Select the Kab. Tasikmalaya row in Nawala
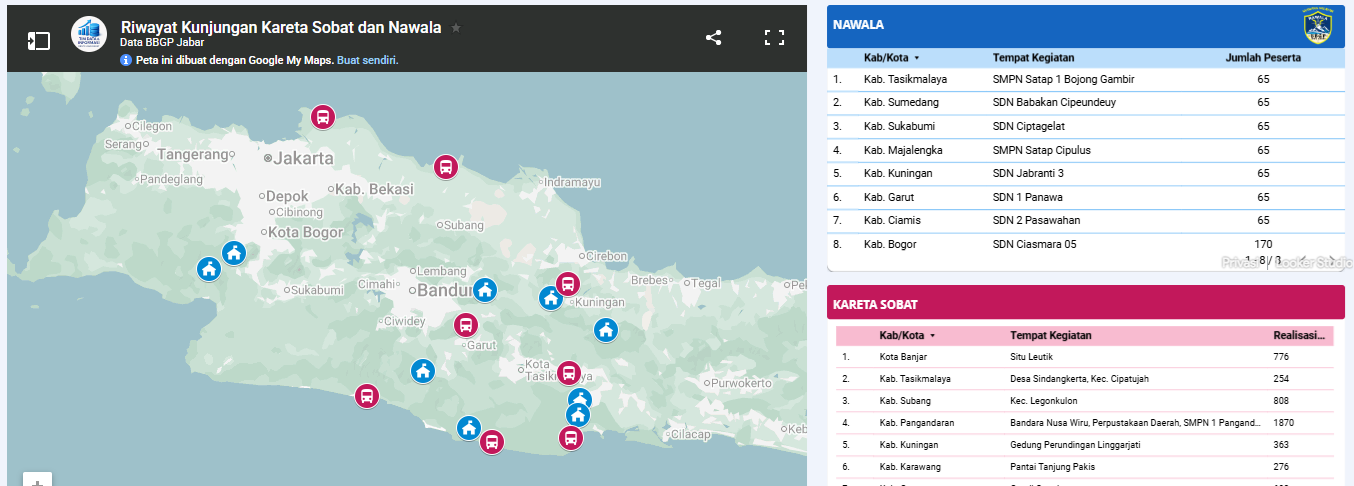Viewport: 1354px width, 486px height. (x=905, y=79)
